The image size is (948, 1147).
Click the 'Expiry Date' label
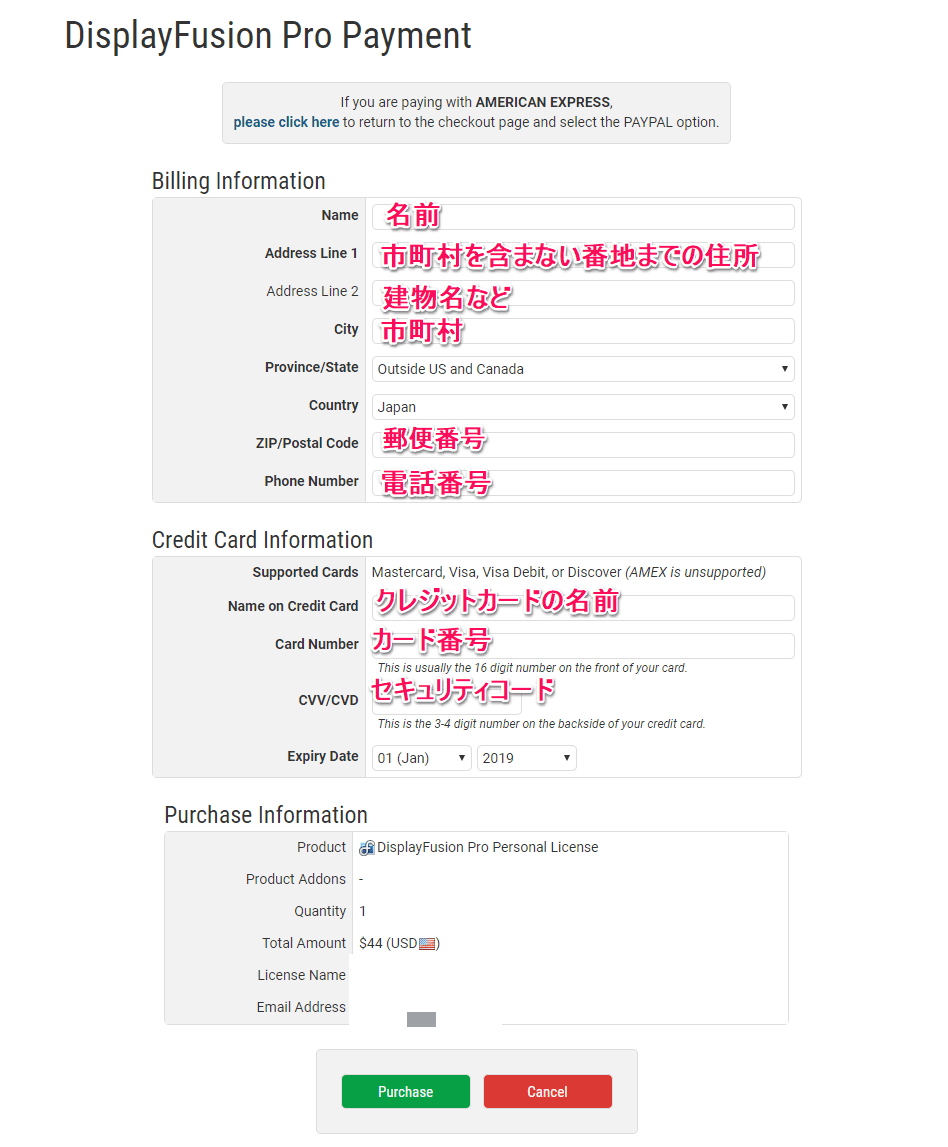coord(323,756)
